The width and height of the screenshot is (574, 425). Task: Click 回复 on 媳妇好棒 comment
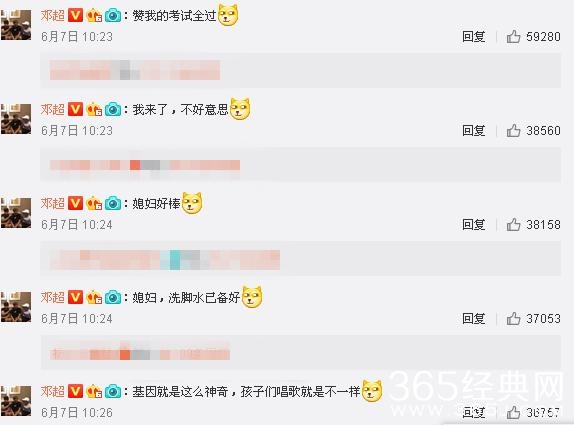pyautogui.click(x=473, y=224)
